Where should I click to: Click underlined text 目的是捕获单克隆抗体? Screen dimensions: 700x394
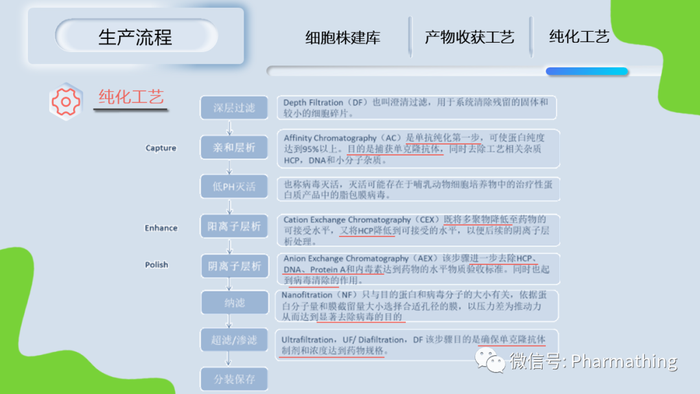tap(394, 149)
